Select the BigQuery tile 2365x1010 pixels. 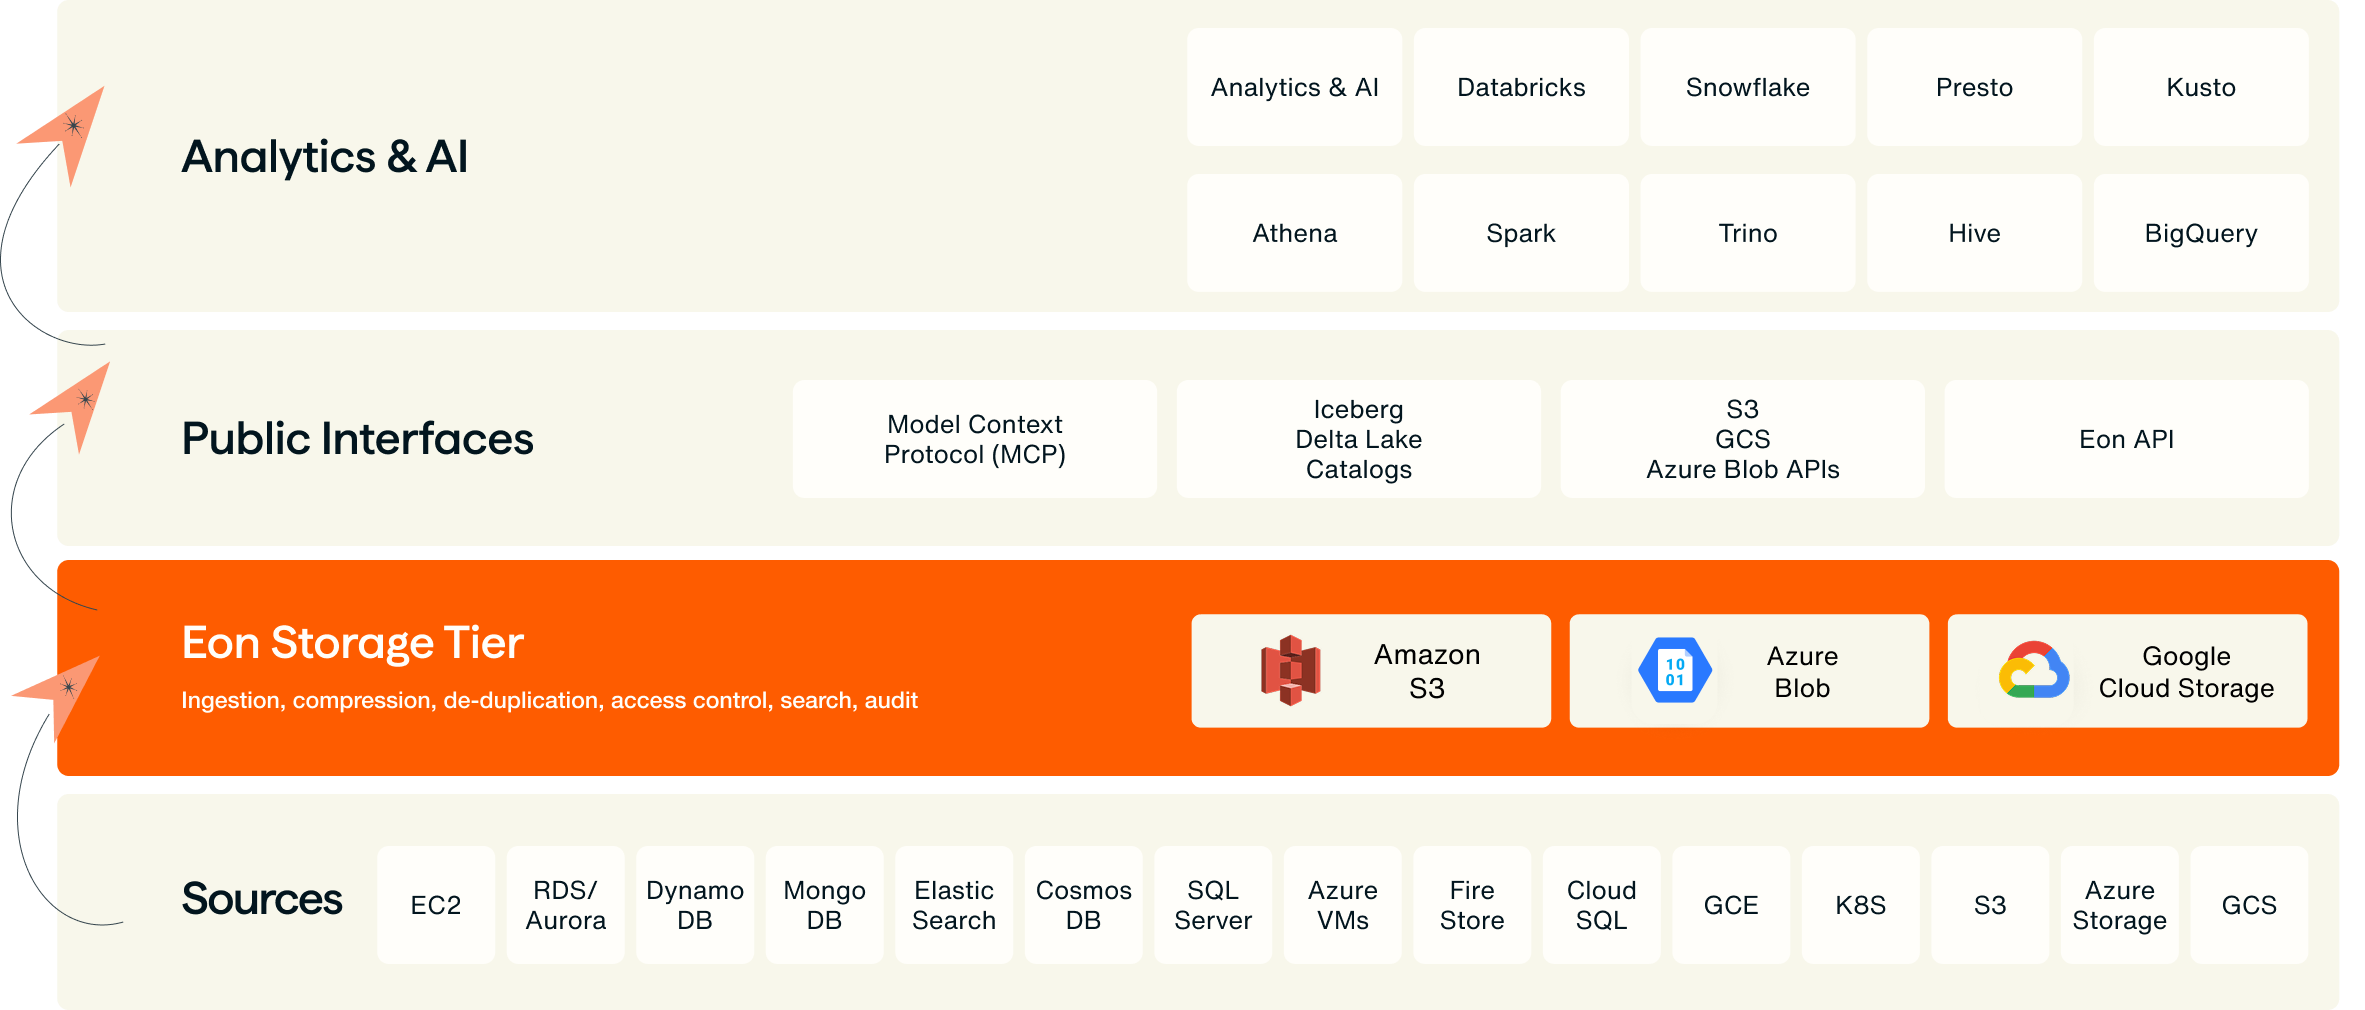coord(2201,233)
